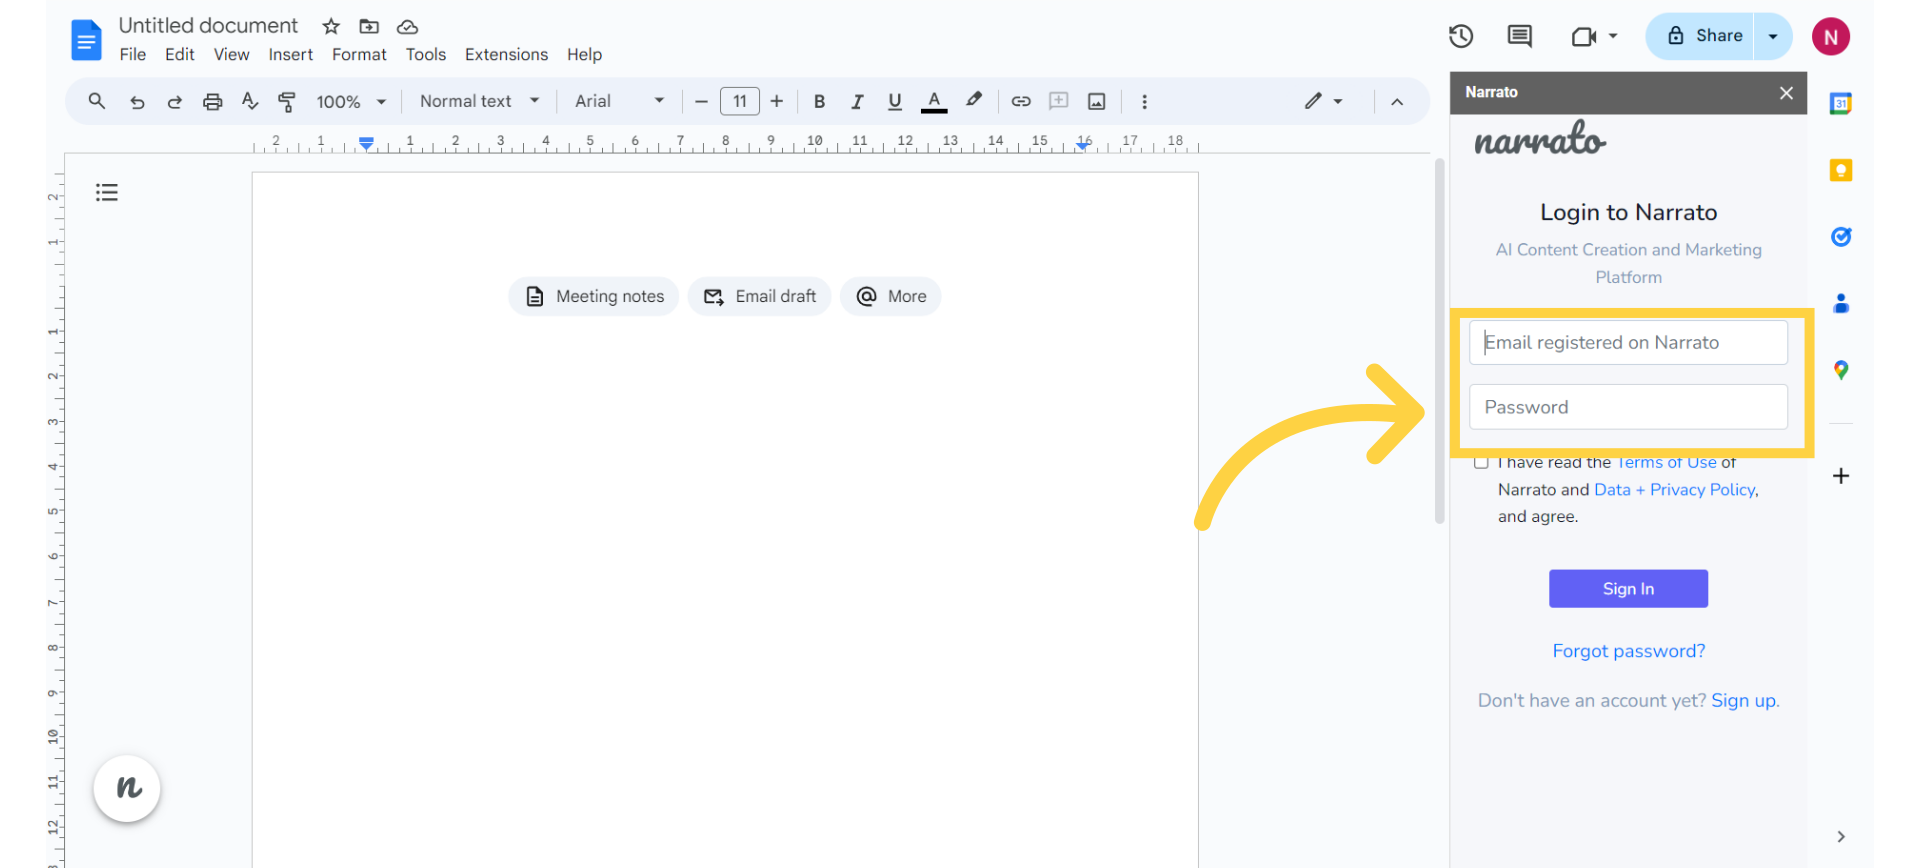
Task: Open the Format menu
Action: 359,55
